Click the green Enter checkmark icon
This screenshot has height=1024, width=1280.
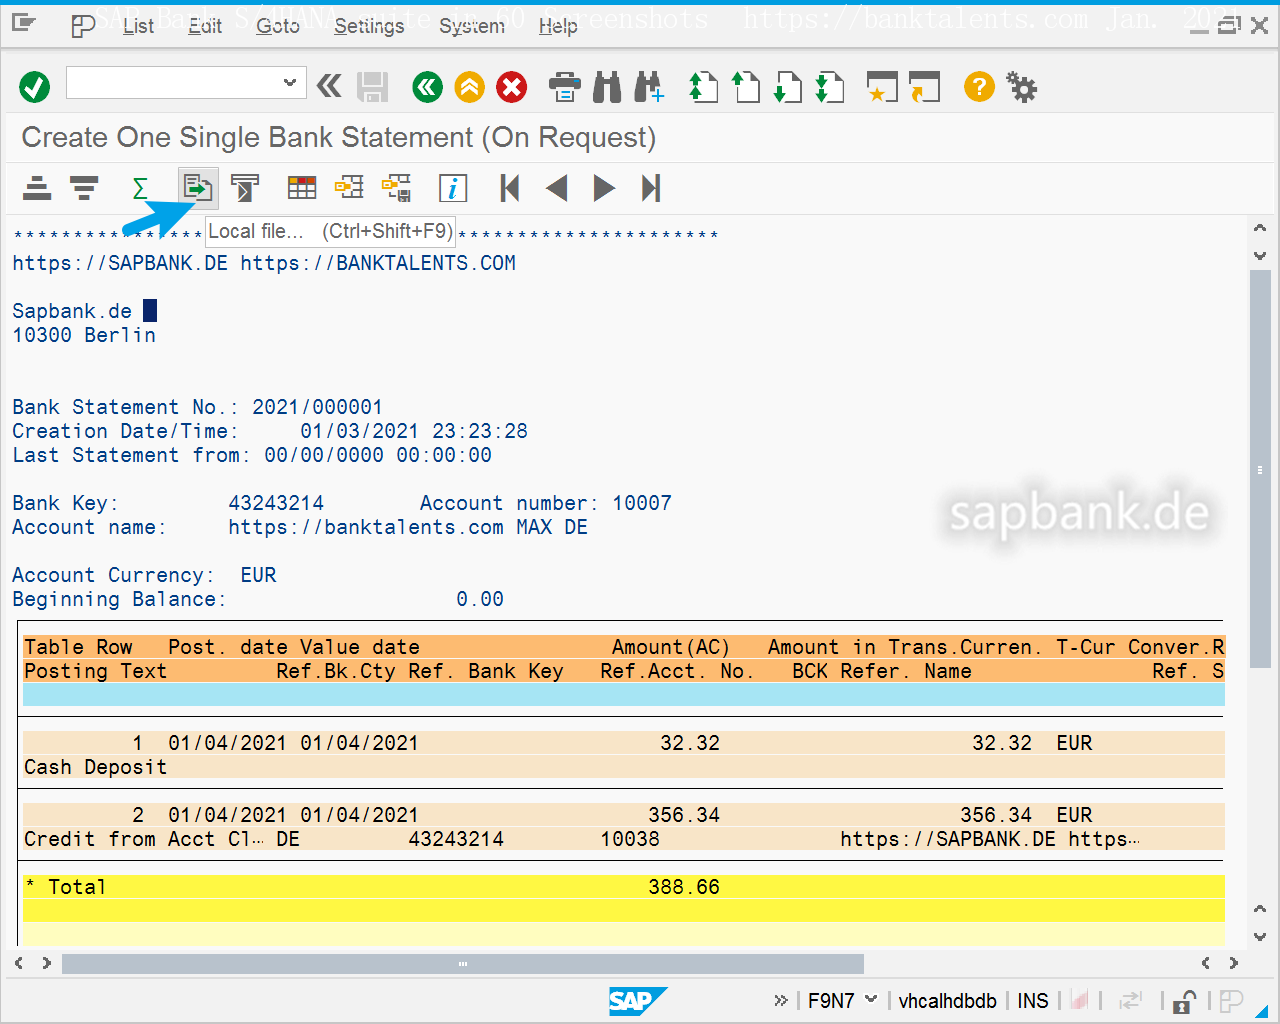(x=35, y=87)
